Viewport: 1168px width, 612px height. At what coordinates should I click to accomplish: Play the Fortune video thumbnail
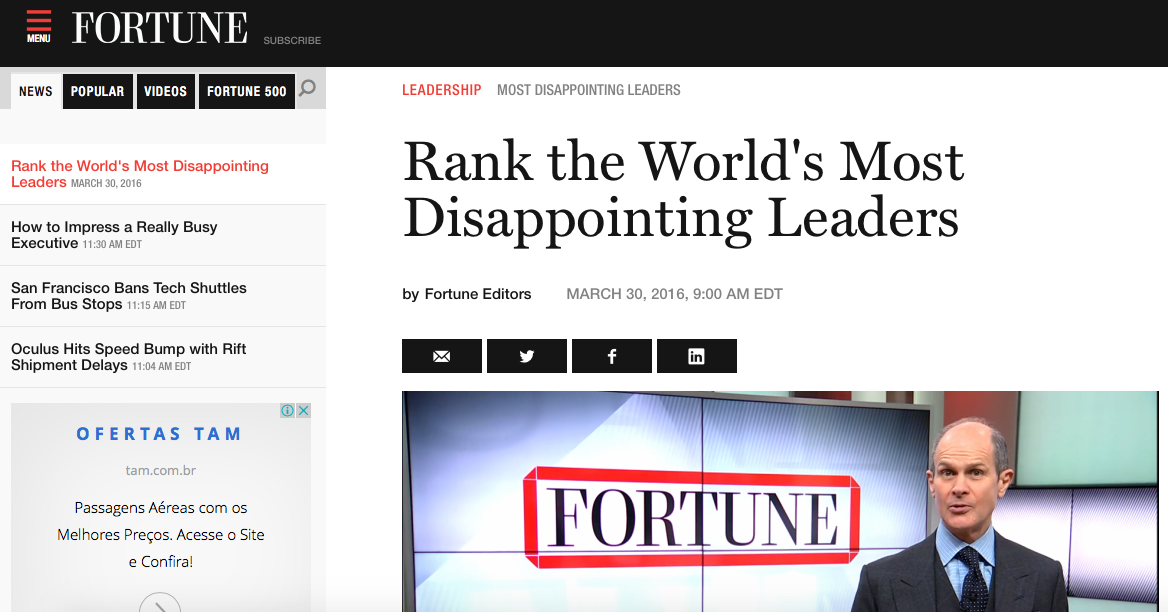[780, 502]
